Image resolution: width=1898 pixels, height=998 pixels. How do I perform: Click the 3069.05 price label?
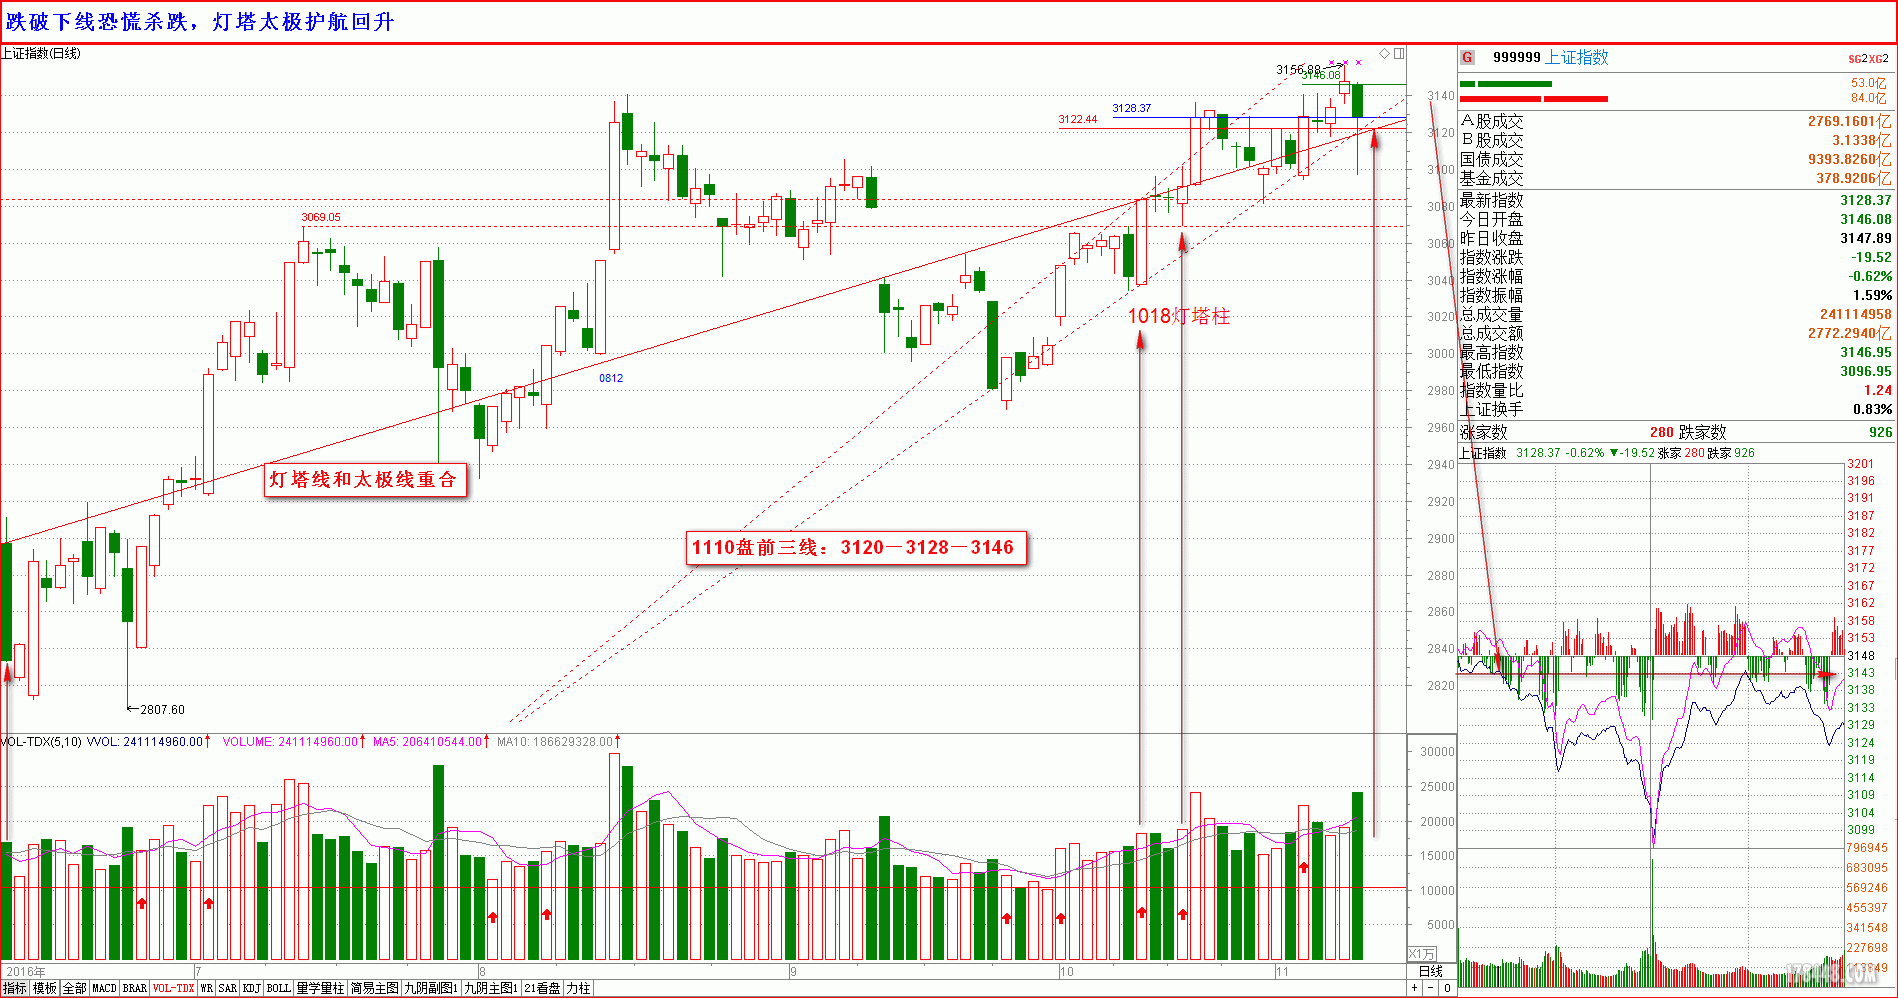pos(321,217)
